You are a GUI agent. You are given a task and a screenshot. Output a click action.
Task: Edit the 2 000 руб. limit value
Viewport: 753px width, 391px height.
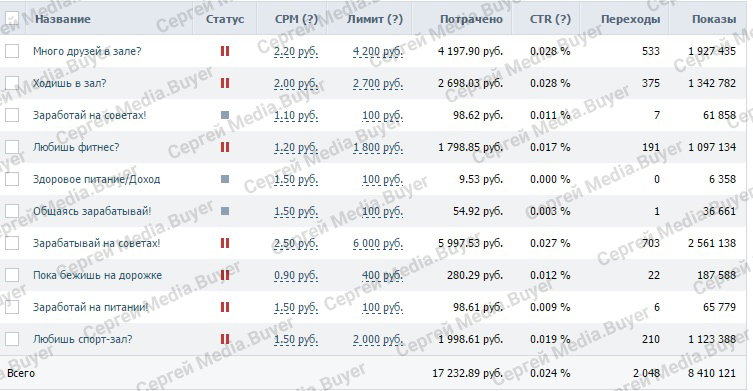pyautogui.click(x=378, y=340)
